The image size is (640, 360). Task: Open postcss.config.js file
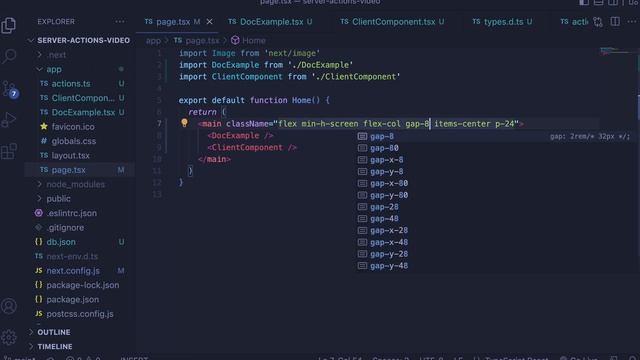click(x=80, y=314)
